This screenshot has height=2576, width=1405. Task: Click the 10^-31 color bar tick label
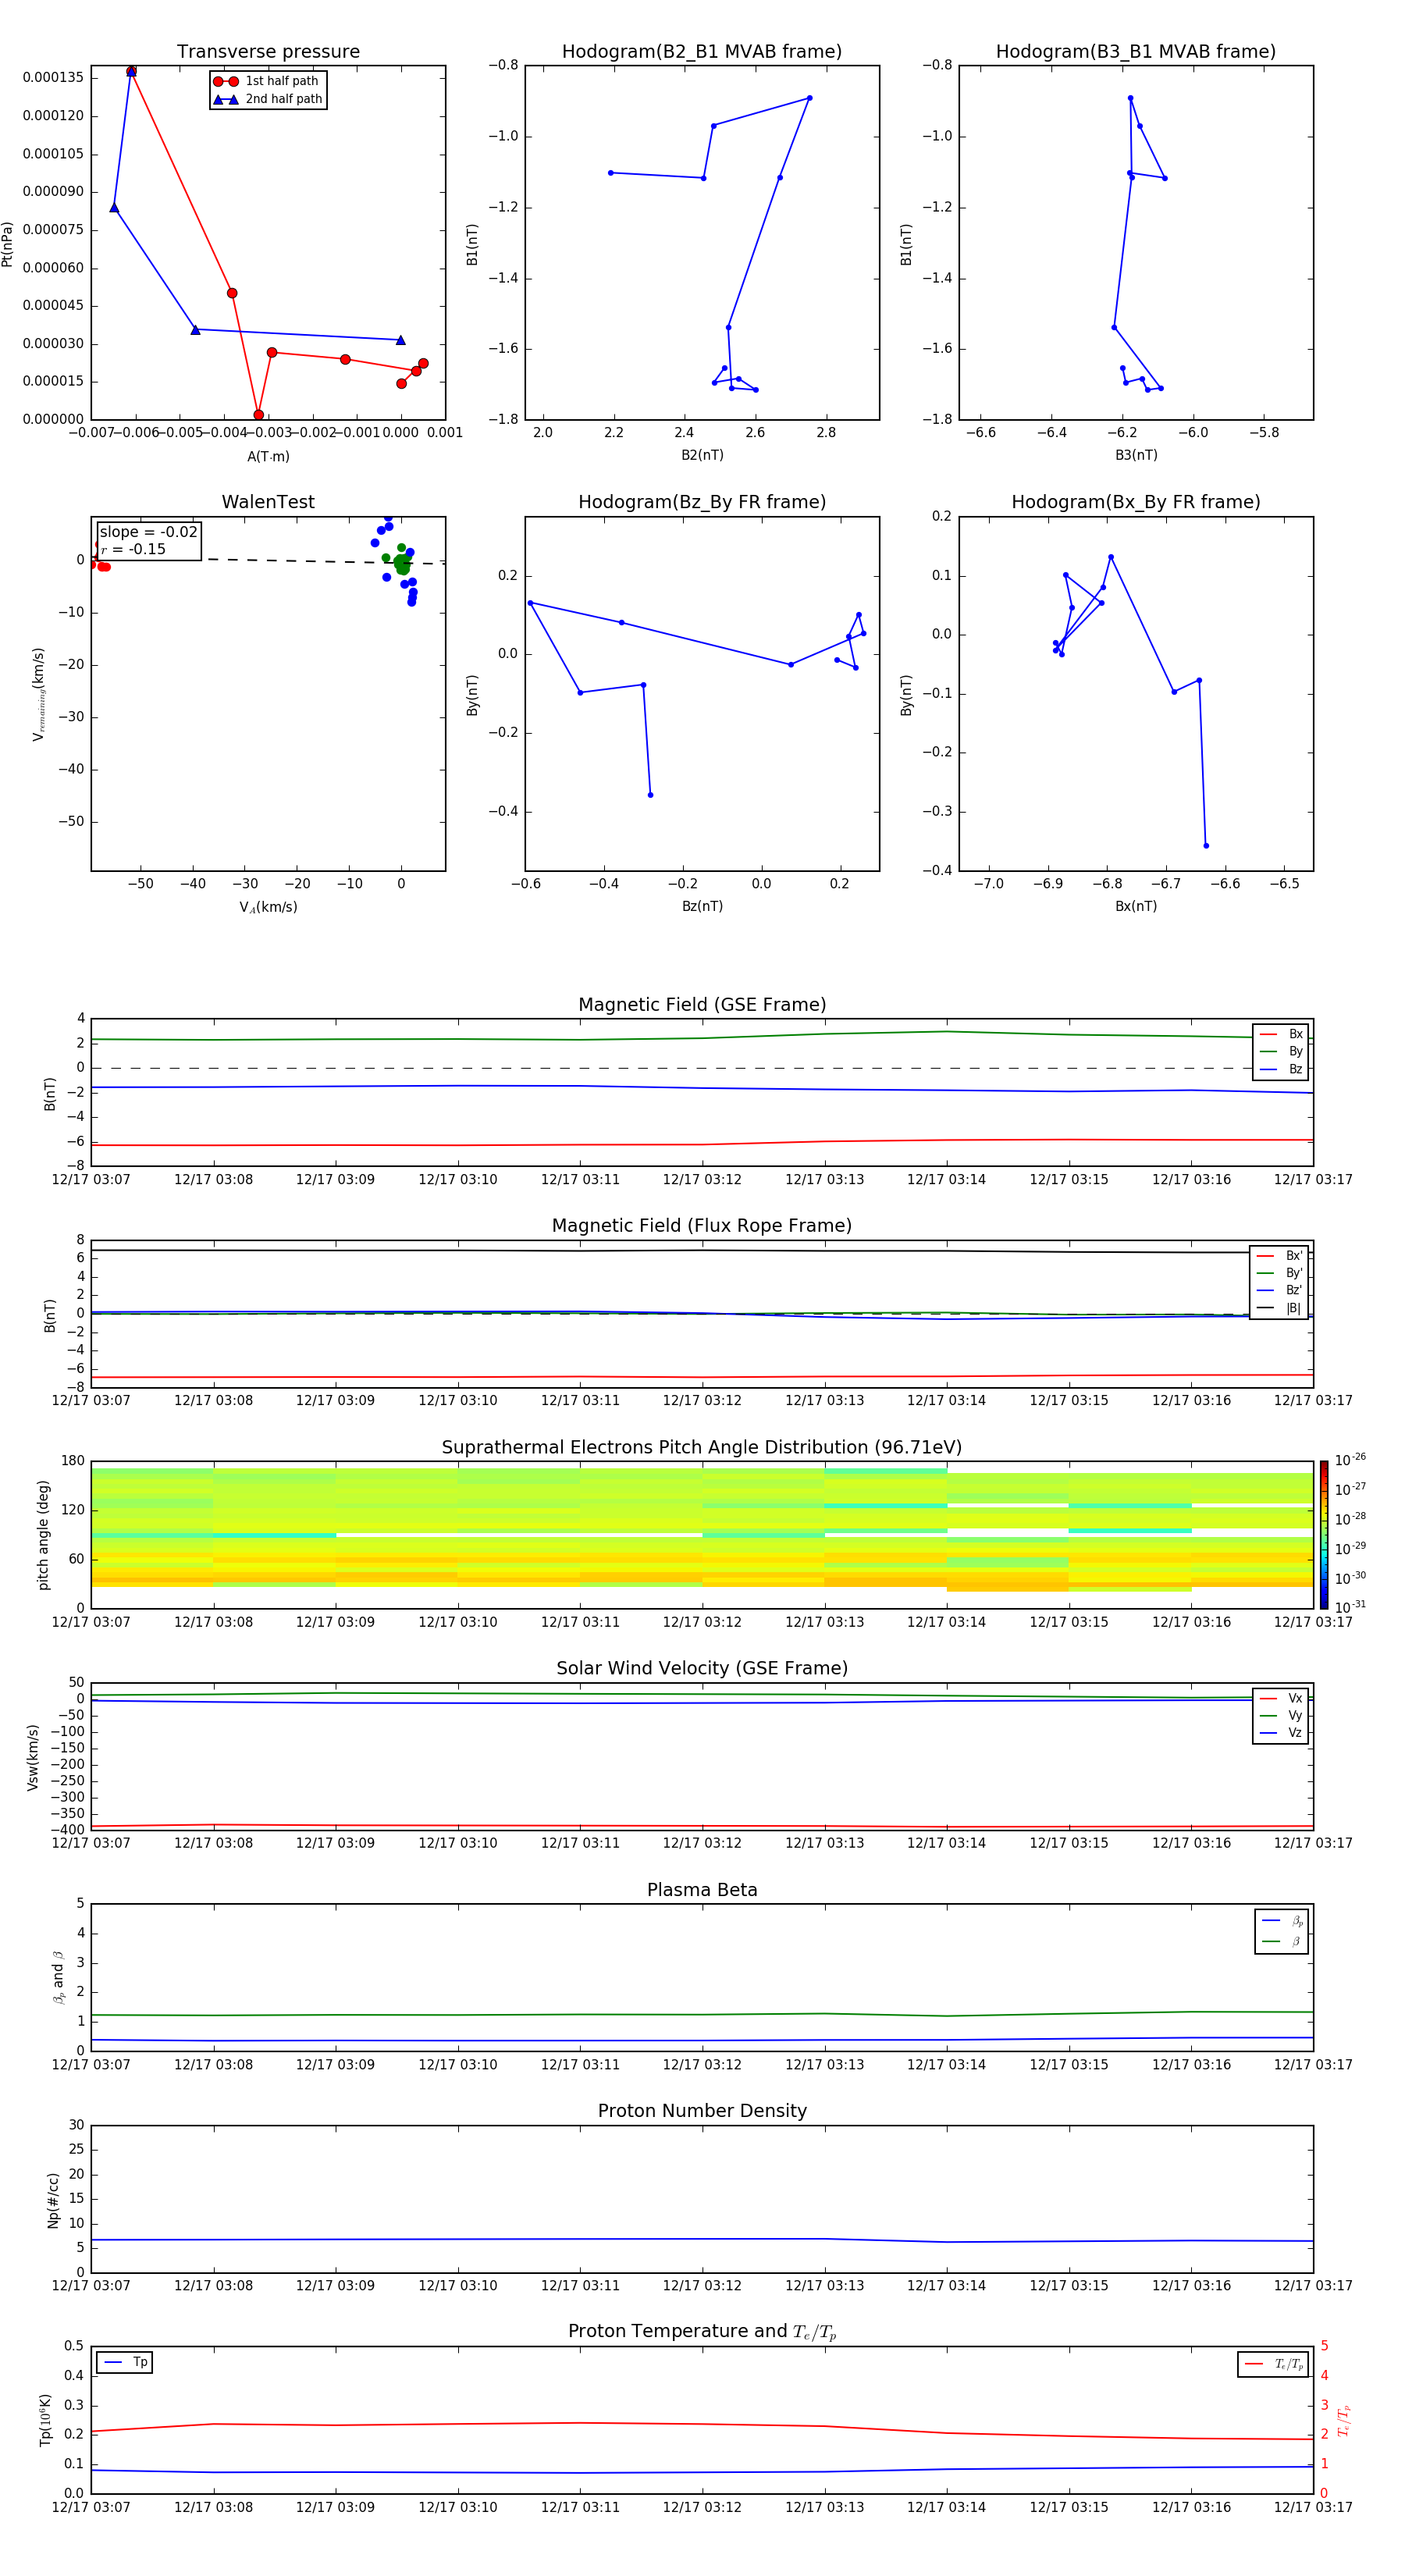[1350, 1607]
